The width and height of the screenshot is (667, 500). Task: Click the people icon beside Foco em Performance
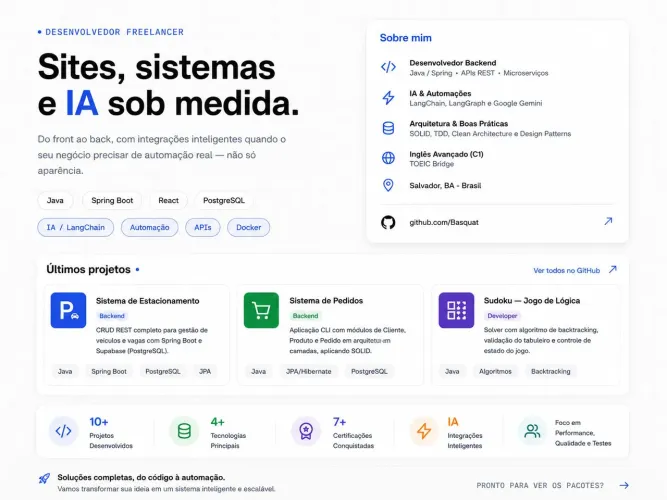click(x=532, y=431)
